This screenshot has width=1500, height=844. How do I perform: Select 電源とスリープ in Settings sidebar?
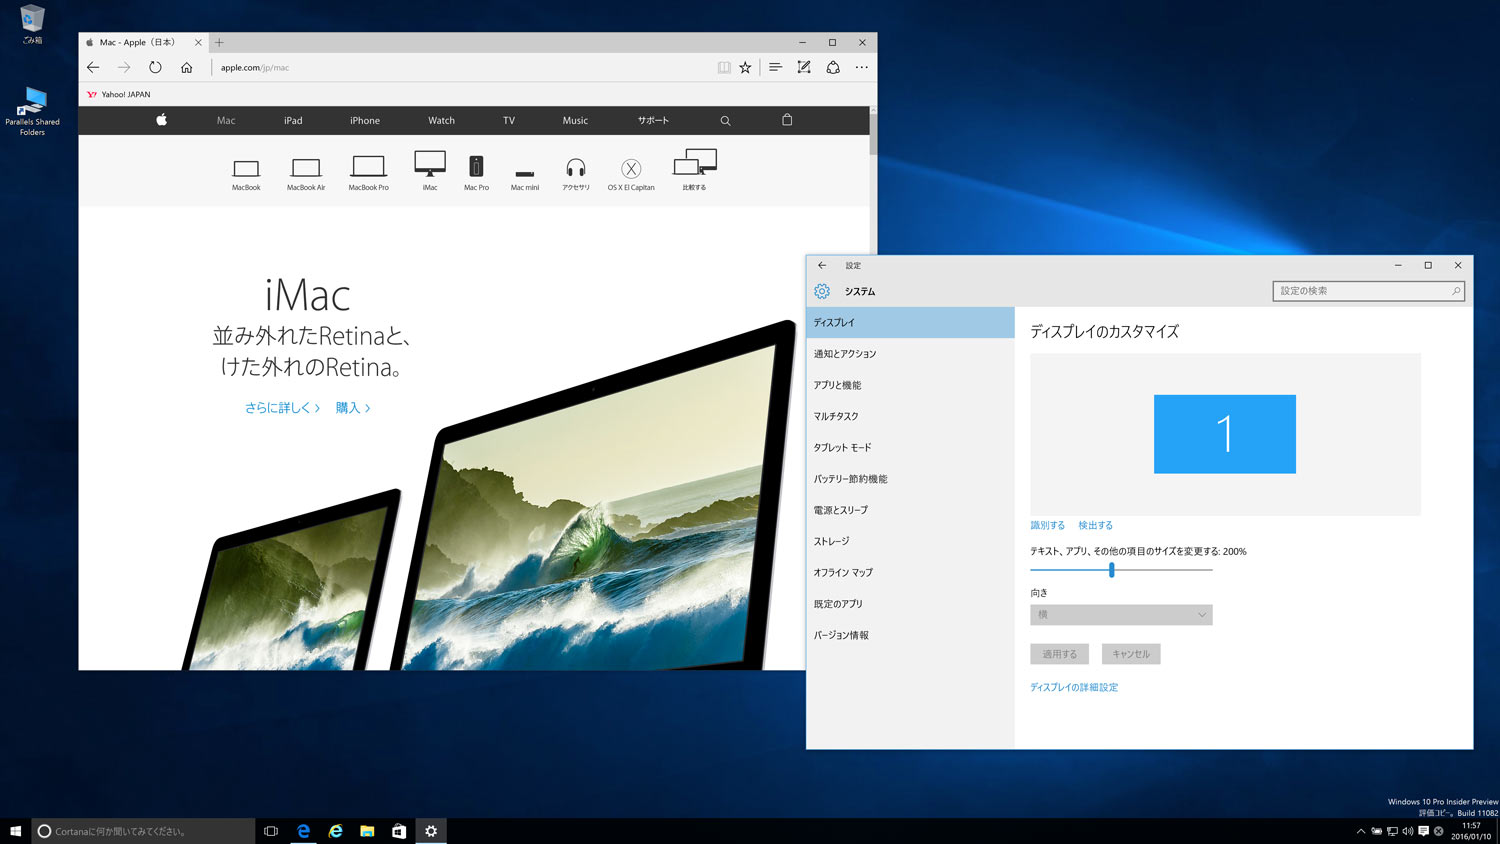click(x=910, y=510)
